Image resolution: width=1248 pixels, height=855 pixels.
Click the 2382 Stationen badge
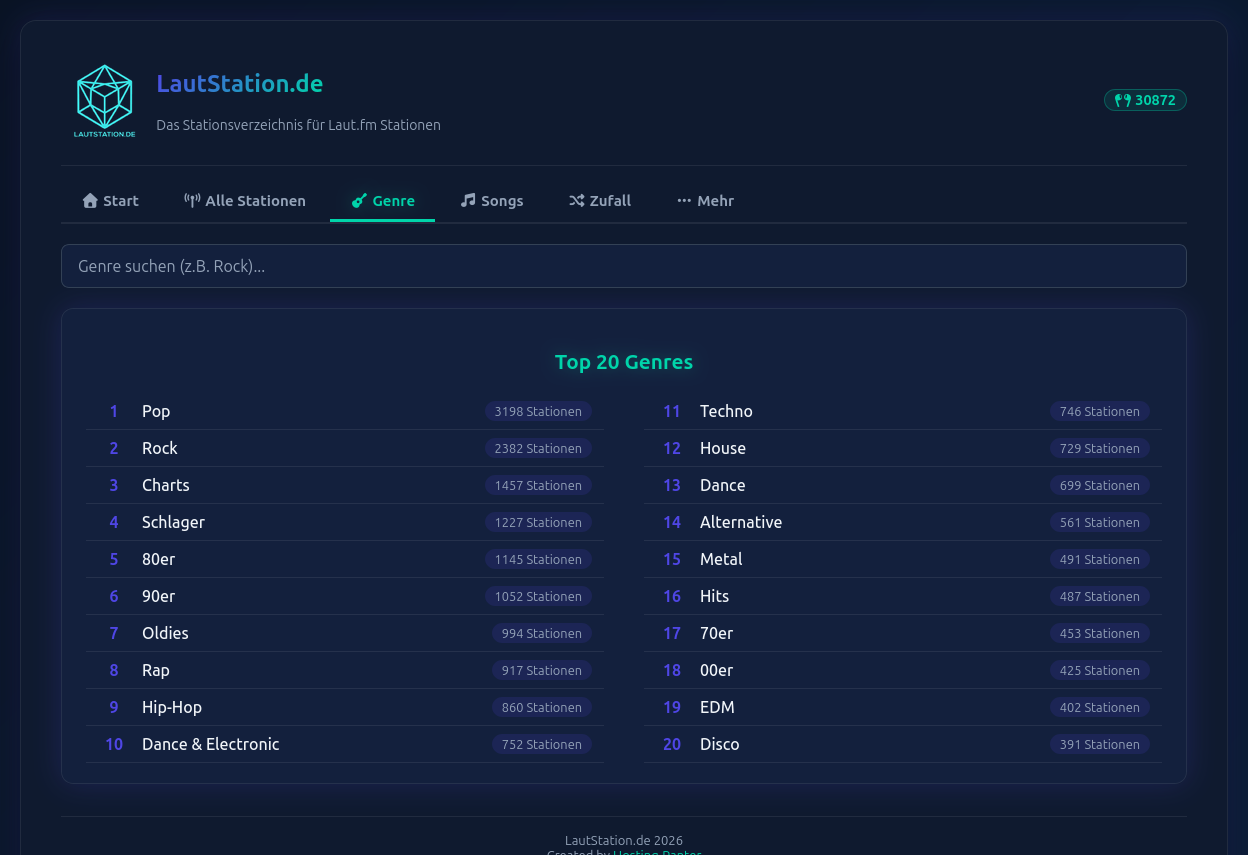pos(538,448)
